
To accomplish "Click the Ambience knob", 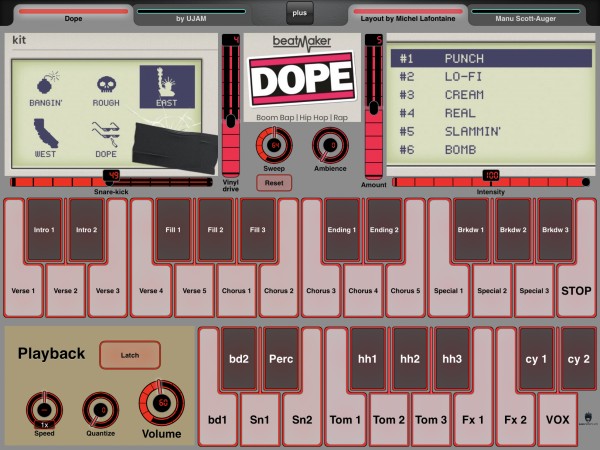I will pos(330,145).
